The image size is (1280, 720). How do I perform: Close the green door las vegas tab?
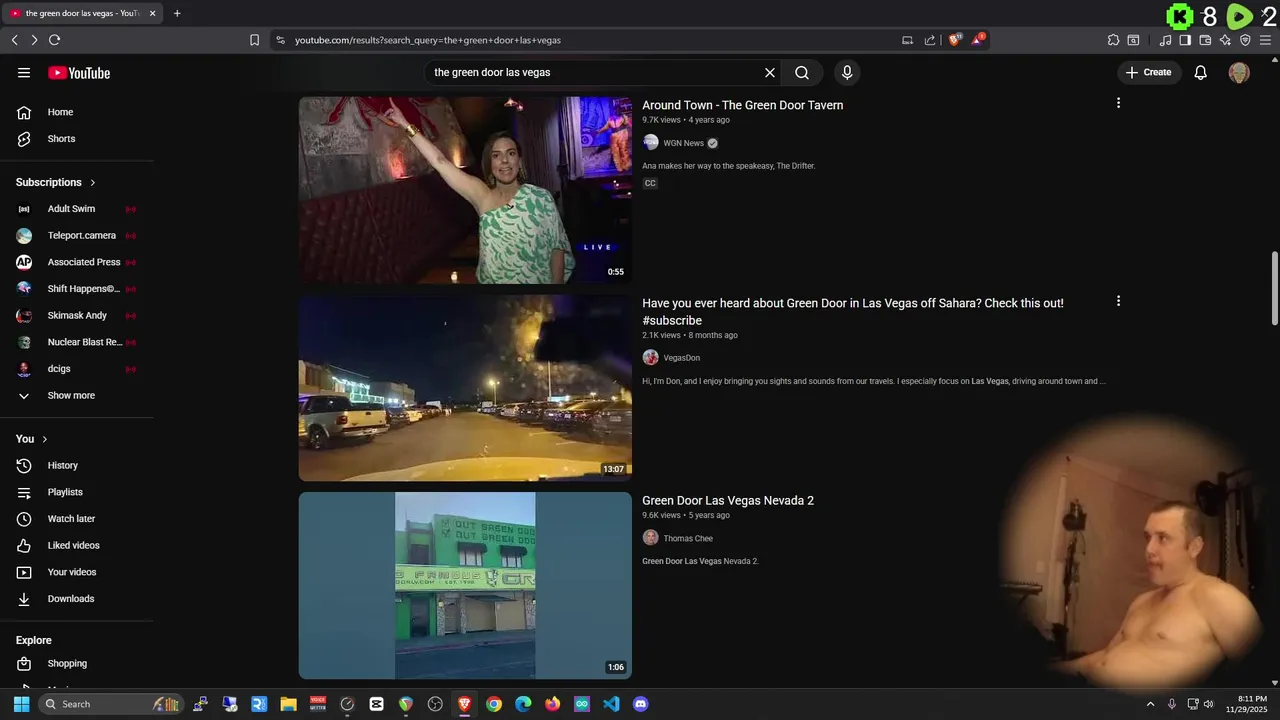click(x=152, y=13)
